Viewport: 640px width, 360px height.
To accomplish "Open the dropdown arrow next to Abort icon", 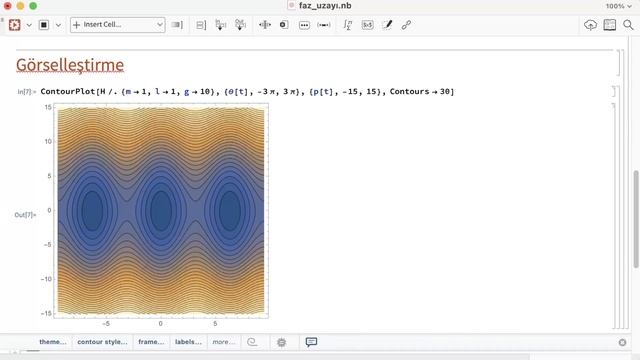I will (x=58, y=25).
